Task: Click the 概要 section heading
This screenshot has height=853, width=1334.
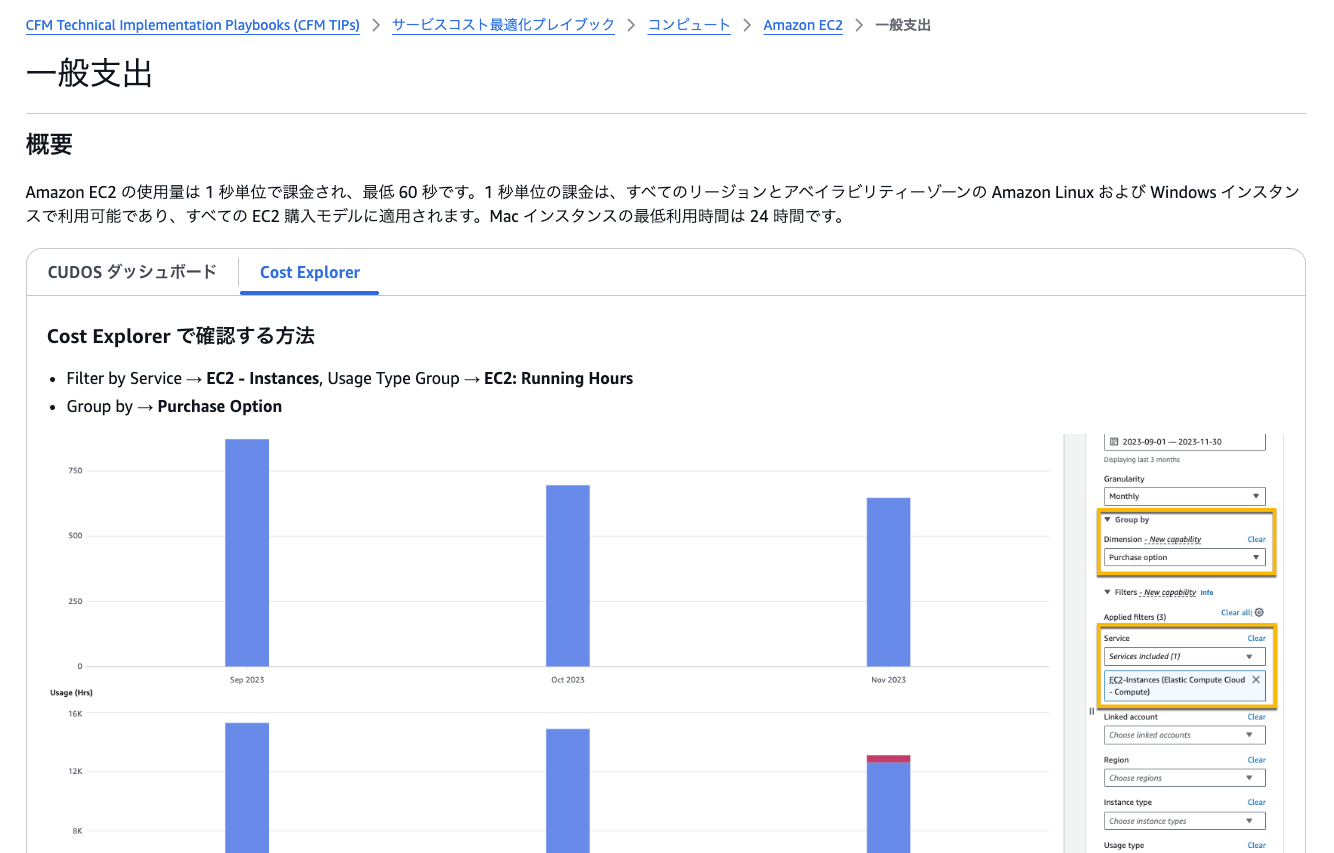Action: [x=49, y=144]
